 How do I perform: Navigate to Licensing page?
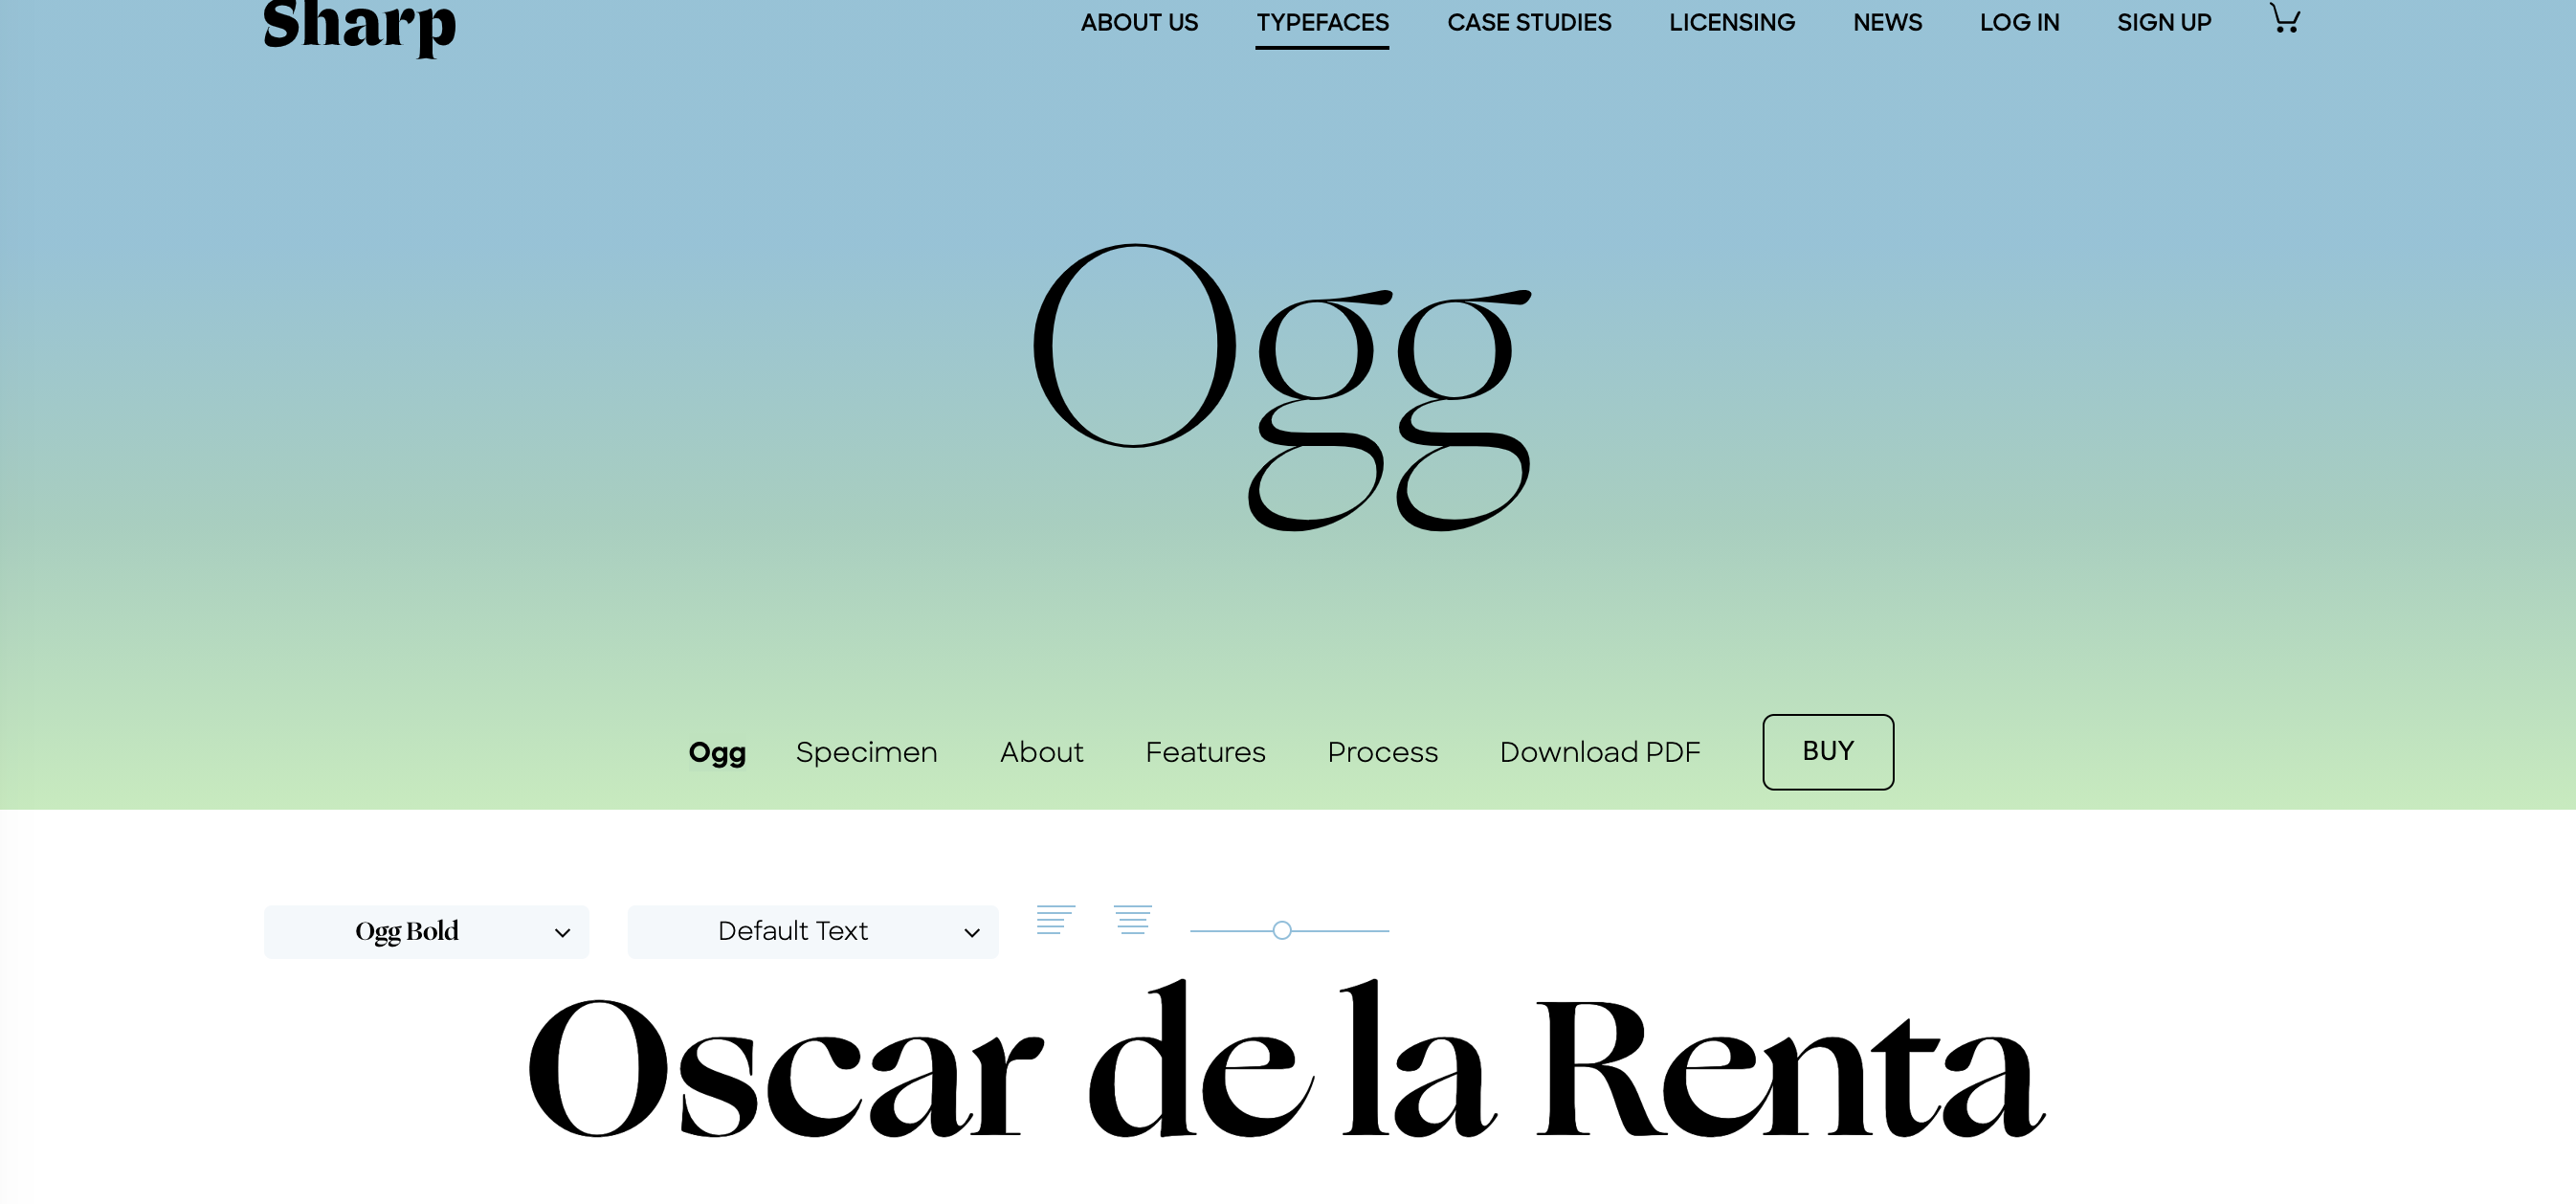click(1731, 22)
